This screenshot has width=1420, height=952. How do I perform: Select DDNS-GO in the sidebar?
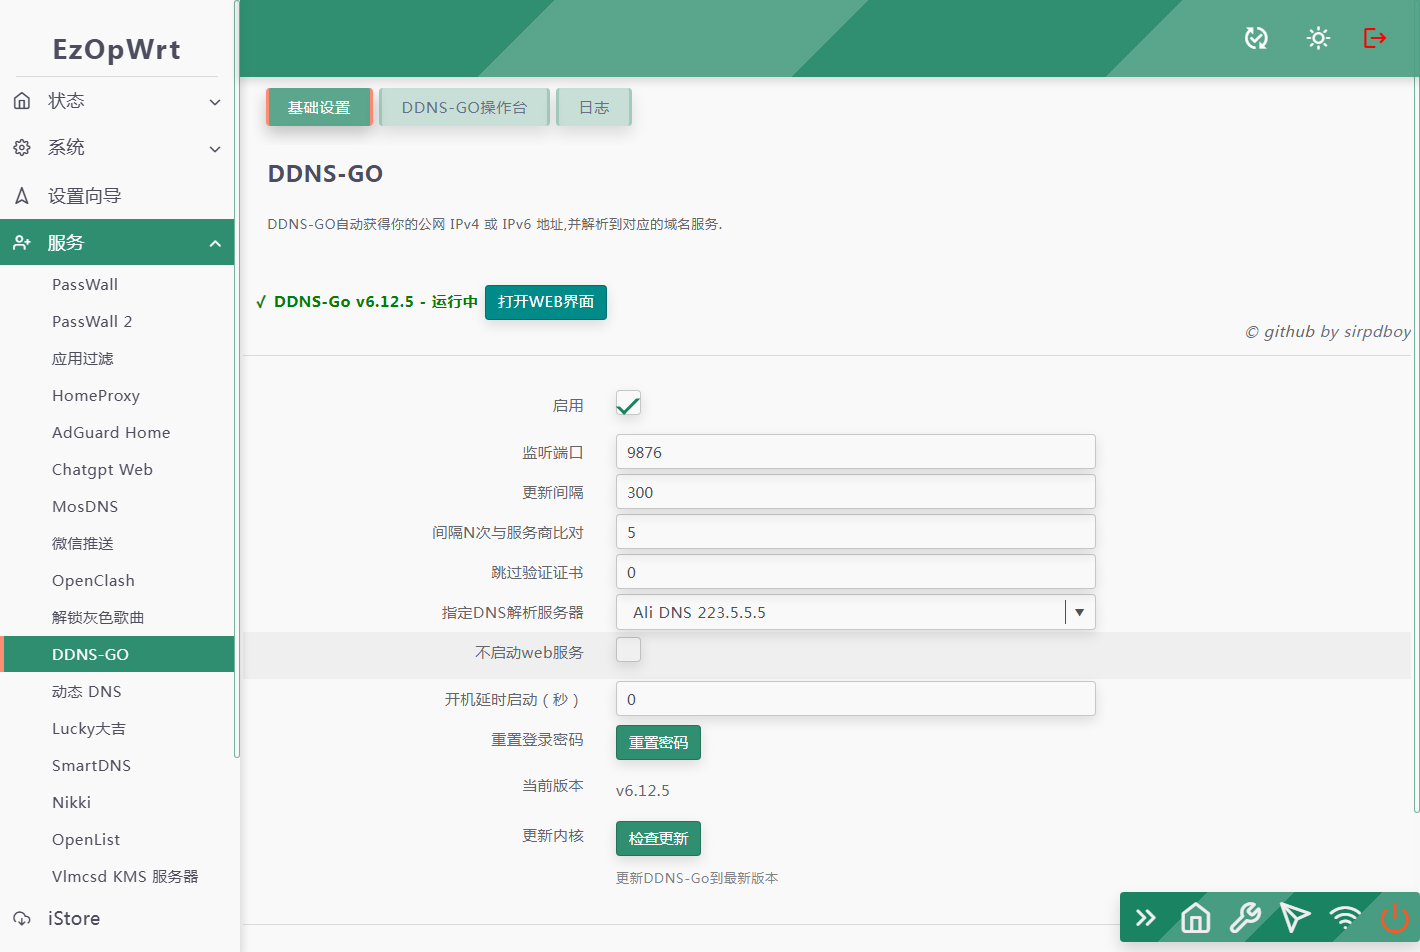(x=117, y=654)
